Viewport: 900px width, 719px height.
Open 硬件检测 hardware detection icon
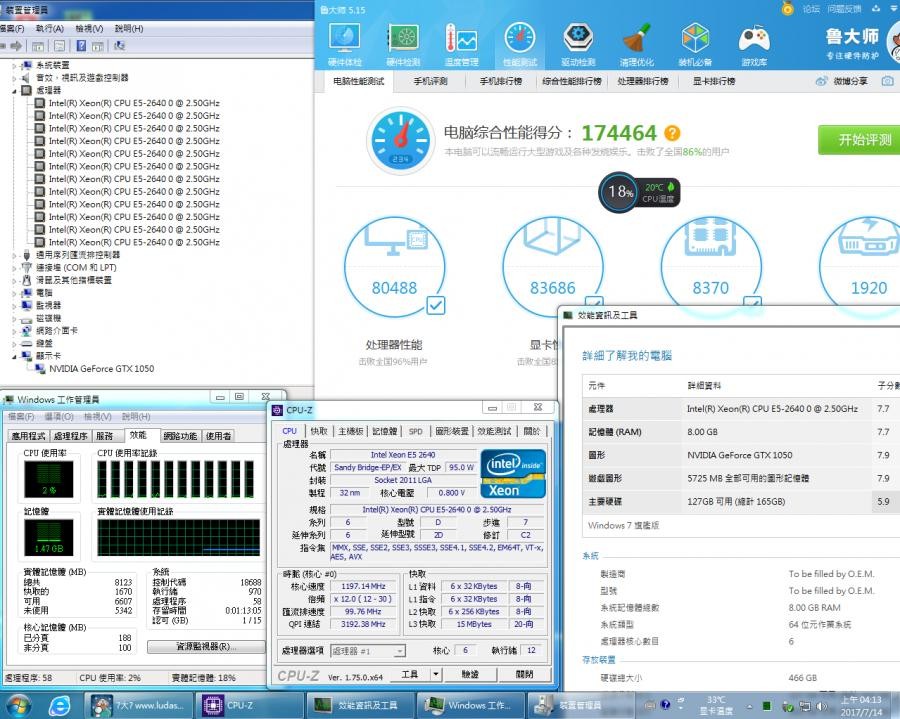(403, 45)
